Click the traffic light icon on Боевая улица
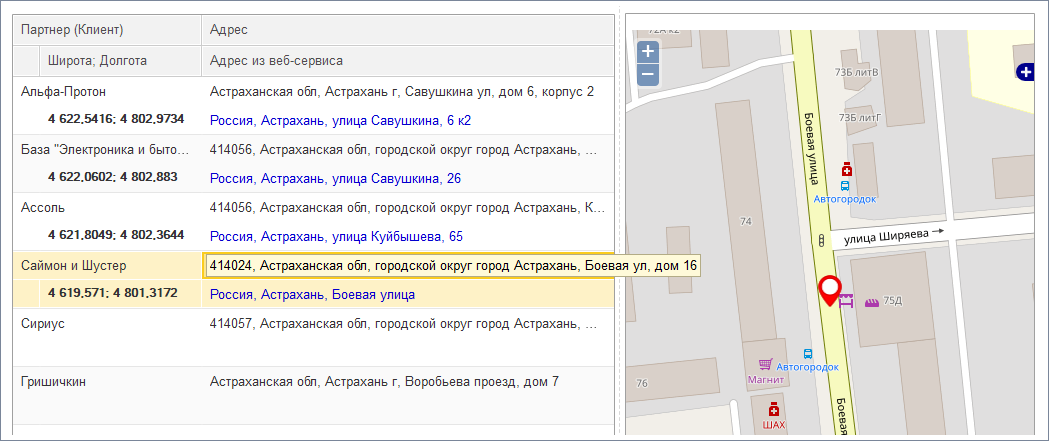Image resolution: width=1049 pixels, height=441 pixels. click(x=820, y=240)
